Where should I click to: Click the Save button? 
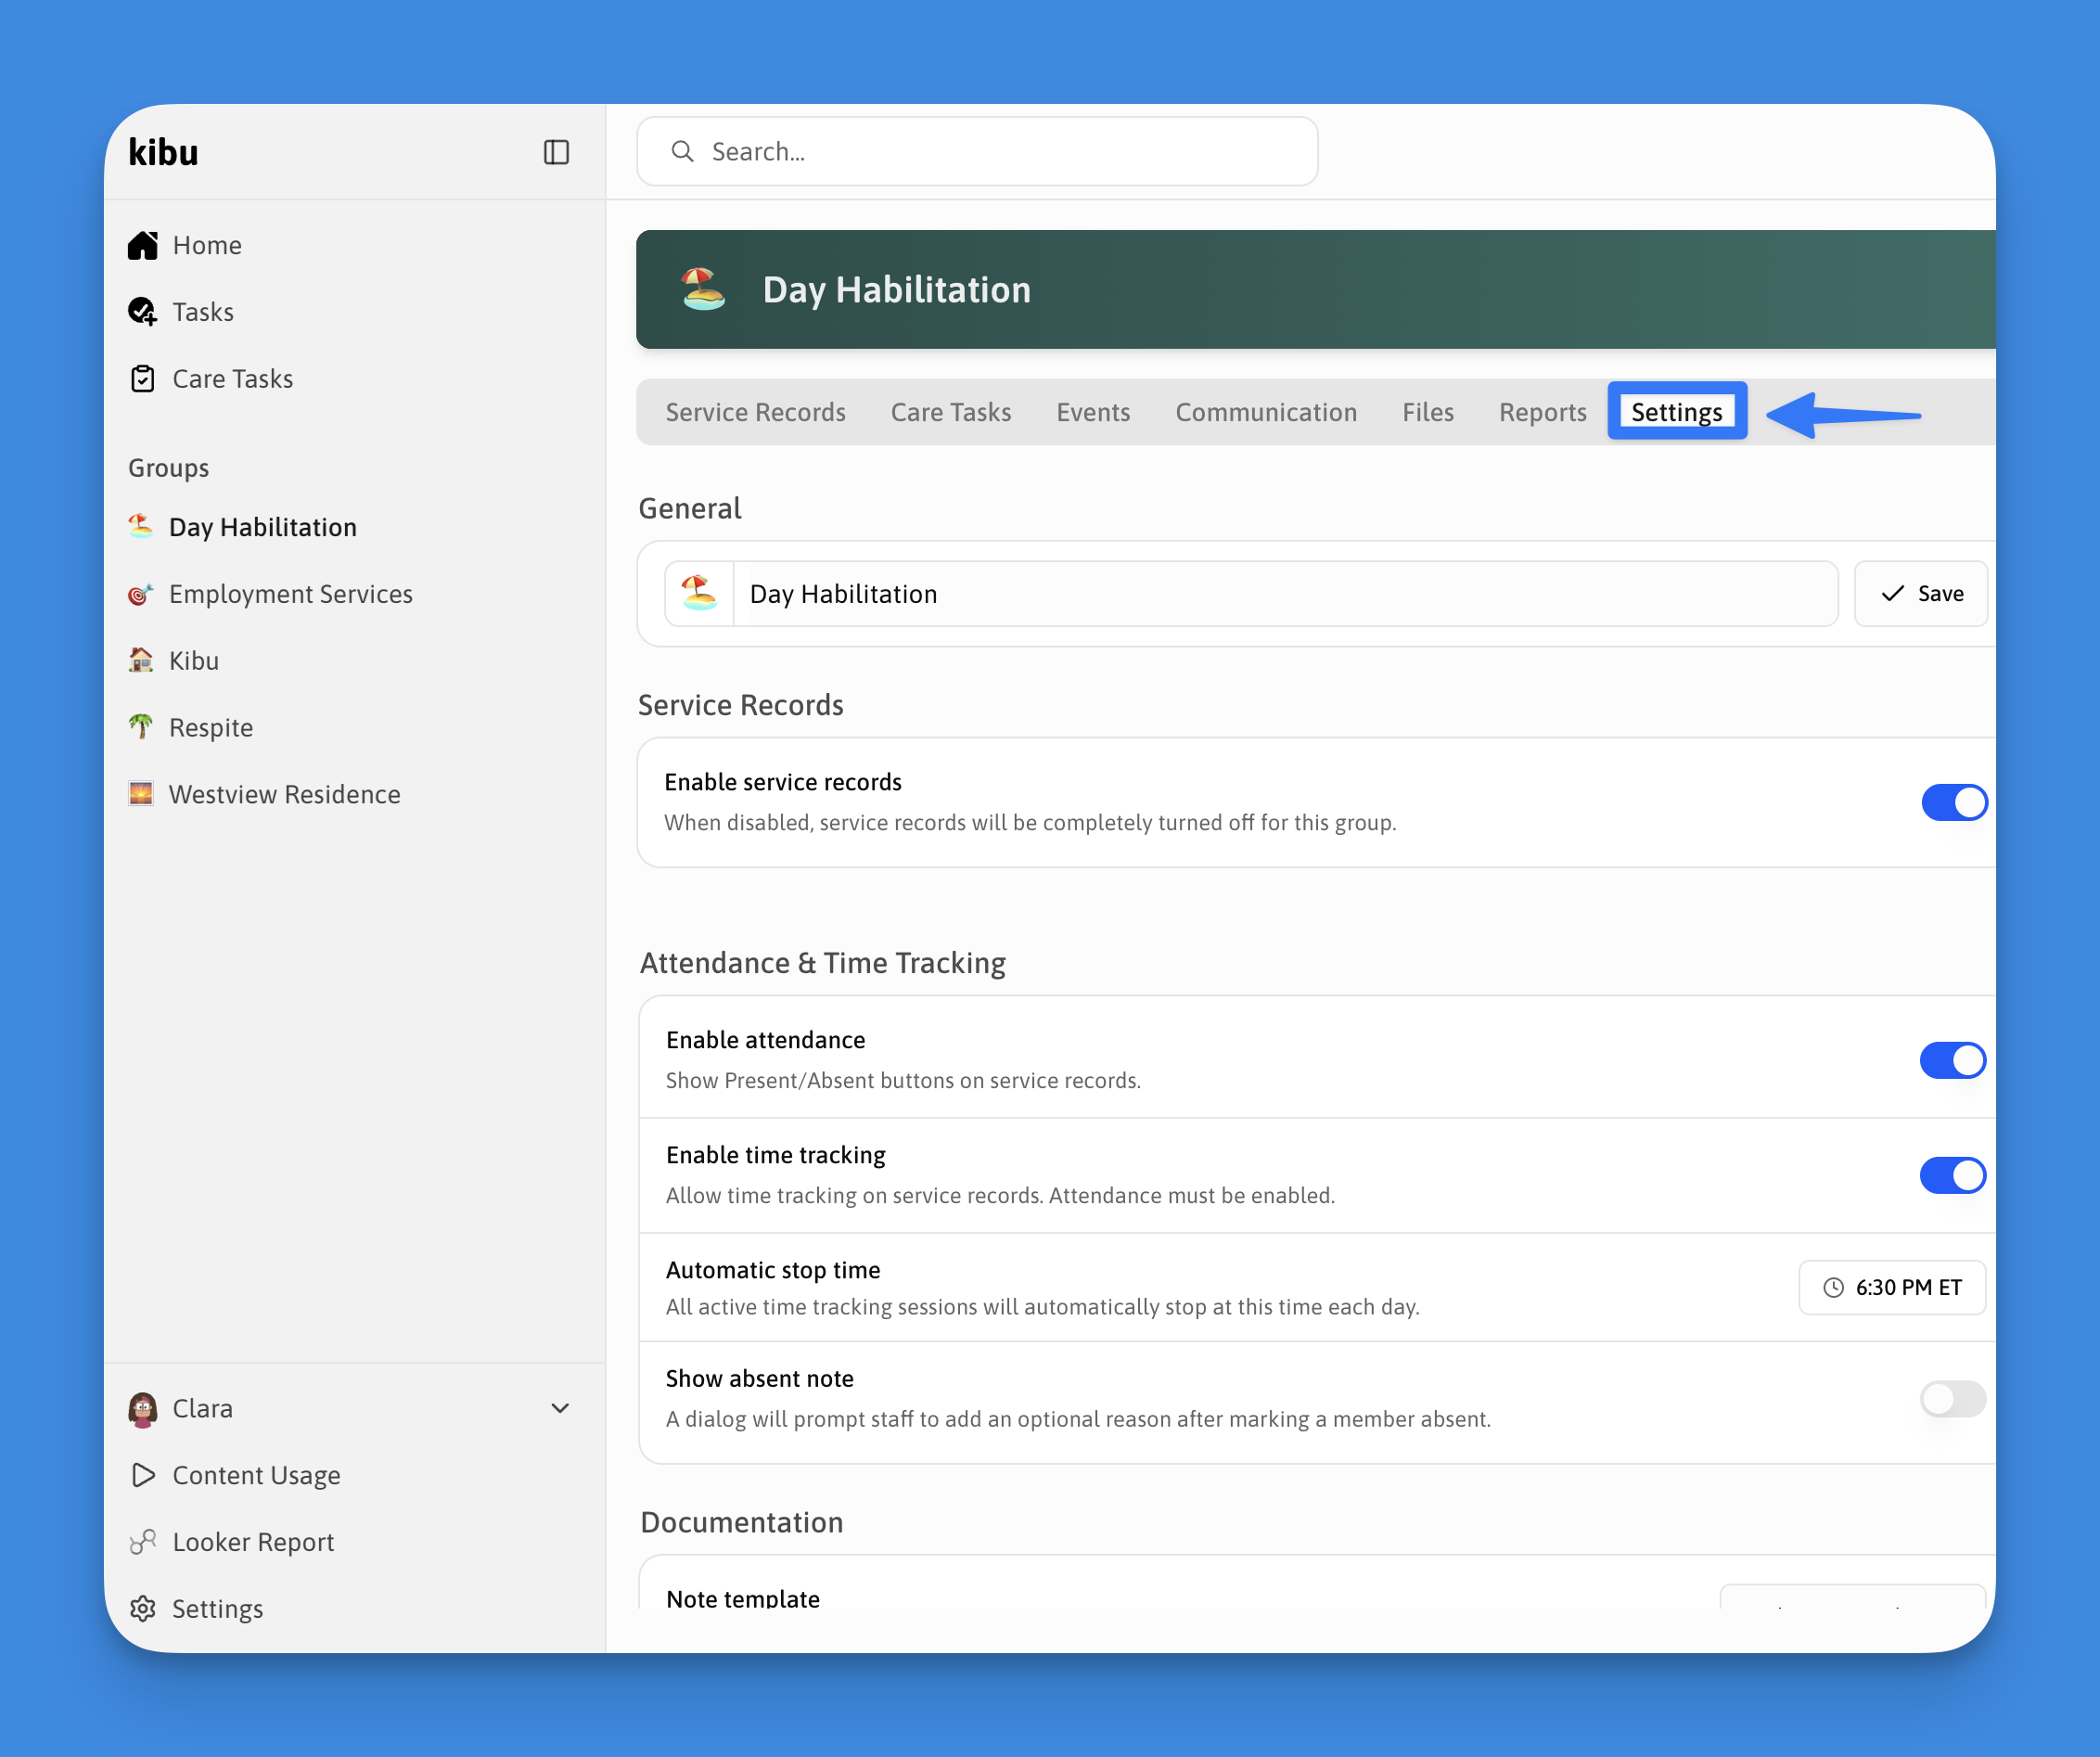pyautogui.click(x=1921, y=594)
